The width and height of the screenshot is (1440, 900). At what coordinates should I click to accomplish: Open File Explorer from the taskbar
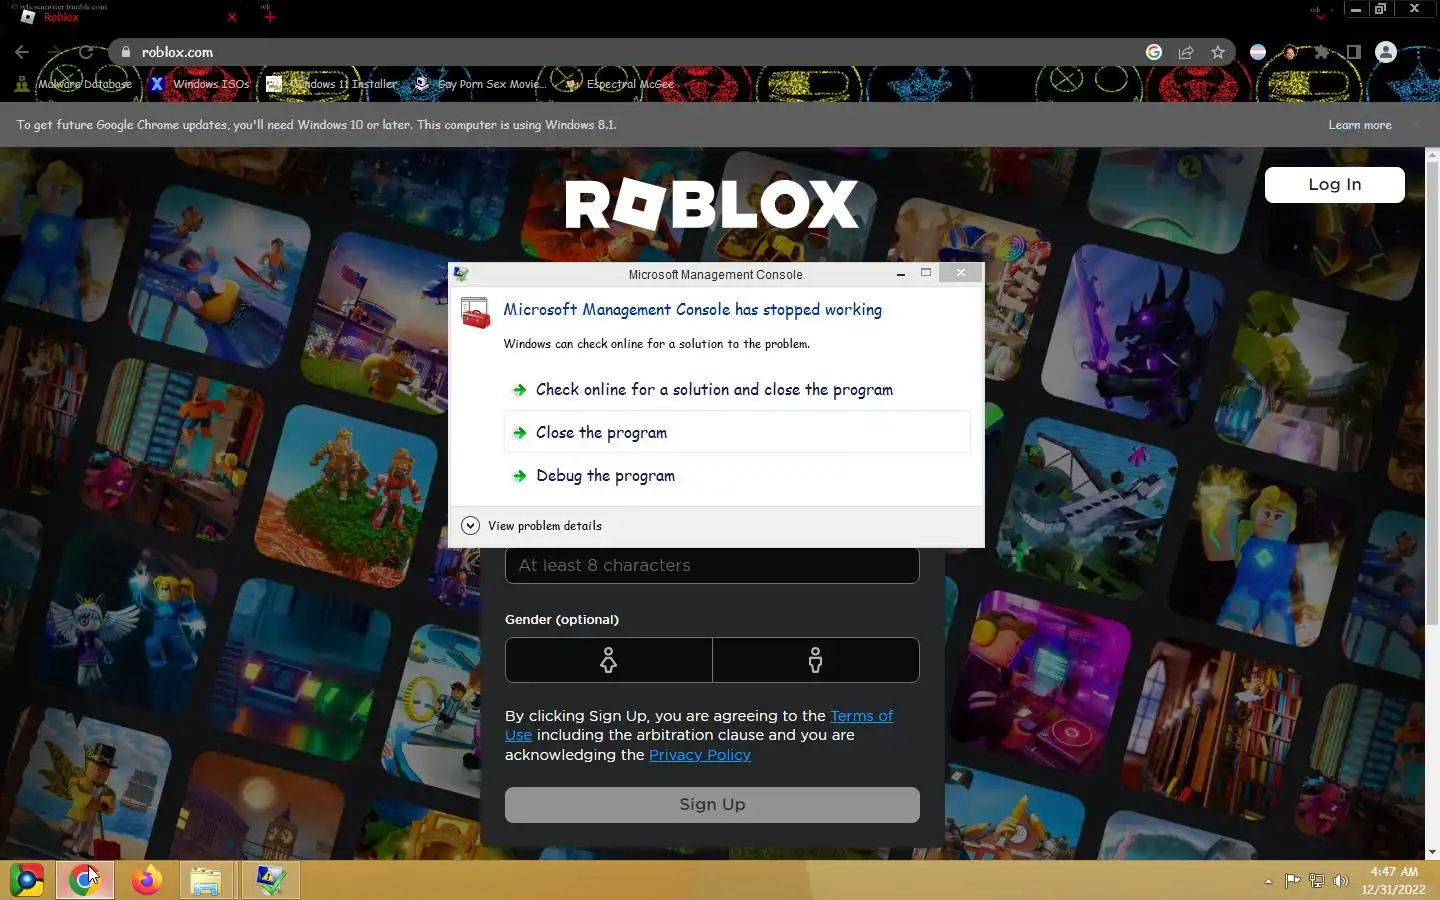click(206, 880)
